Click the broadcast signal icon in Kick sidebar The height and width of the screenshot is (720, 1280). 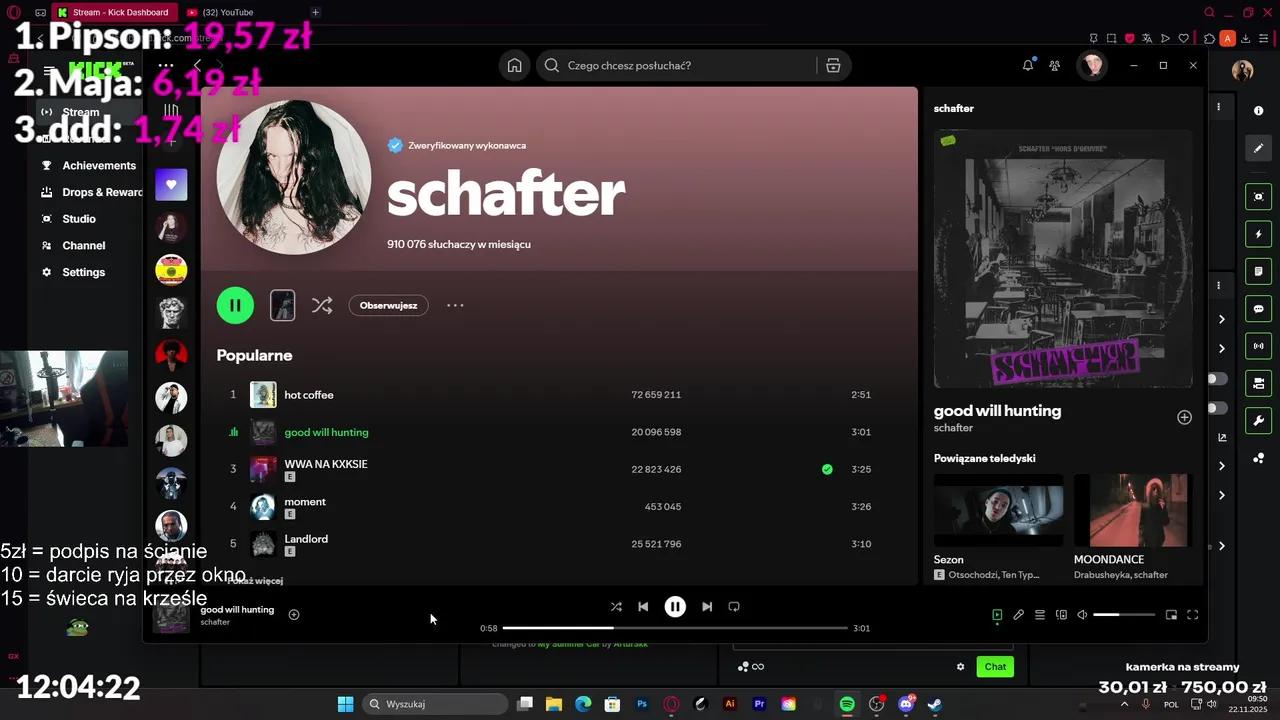(1259, 346)
